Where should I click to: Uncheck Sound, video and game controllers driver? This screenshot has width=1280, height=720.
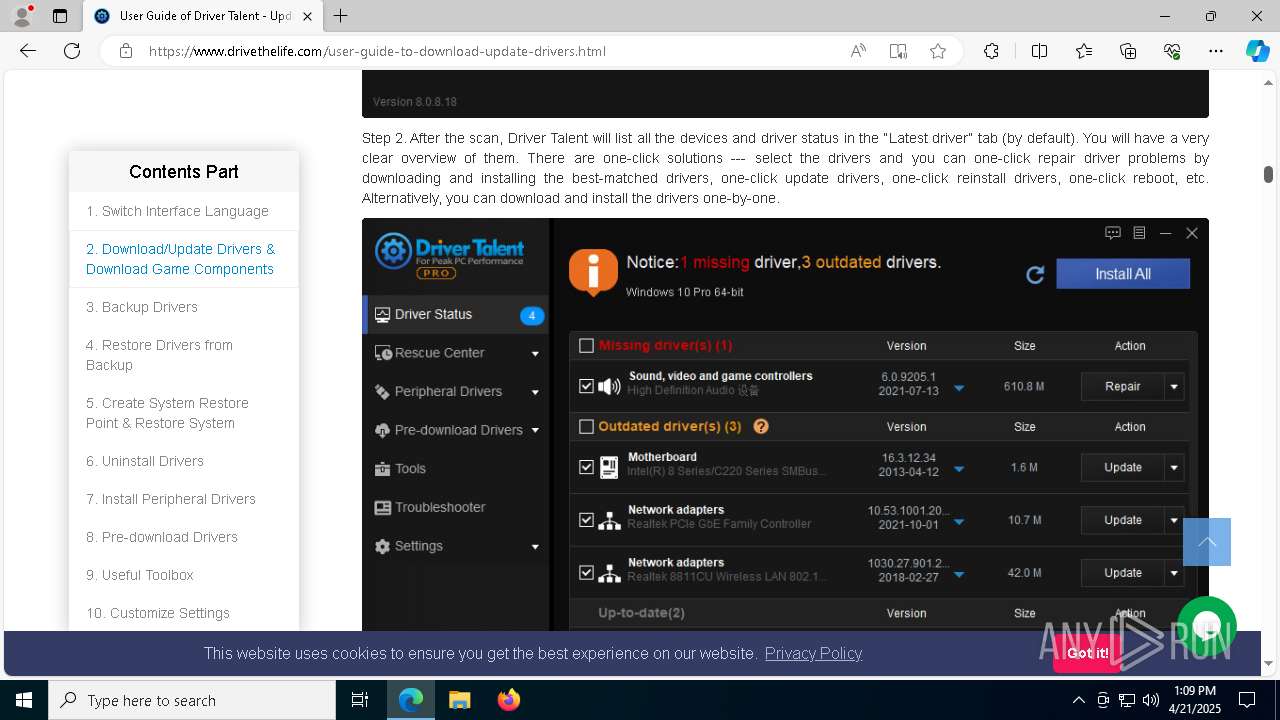[x=587, y=386]
